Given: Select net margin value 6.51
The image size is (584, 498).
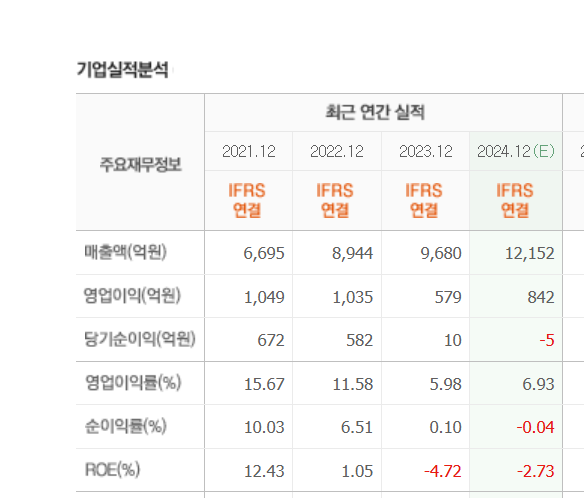Looking at the screenshot, I should (357, 427).
